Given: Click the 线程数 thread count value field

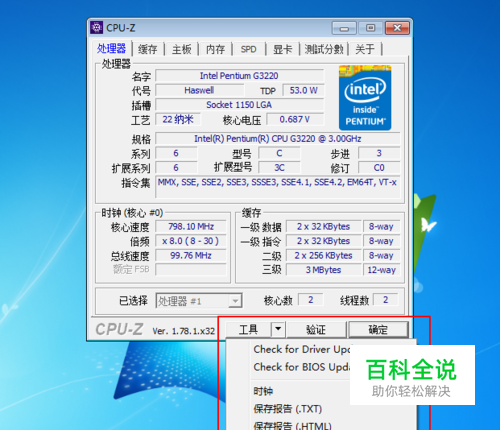Looking at the screenshot, I should (386, 300).
